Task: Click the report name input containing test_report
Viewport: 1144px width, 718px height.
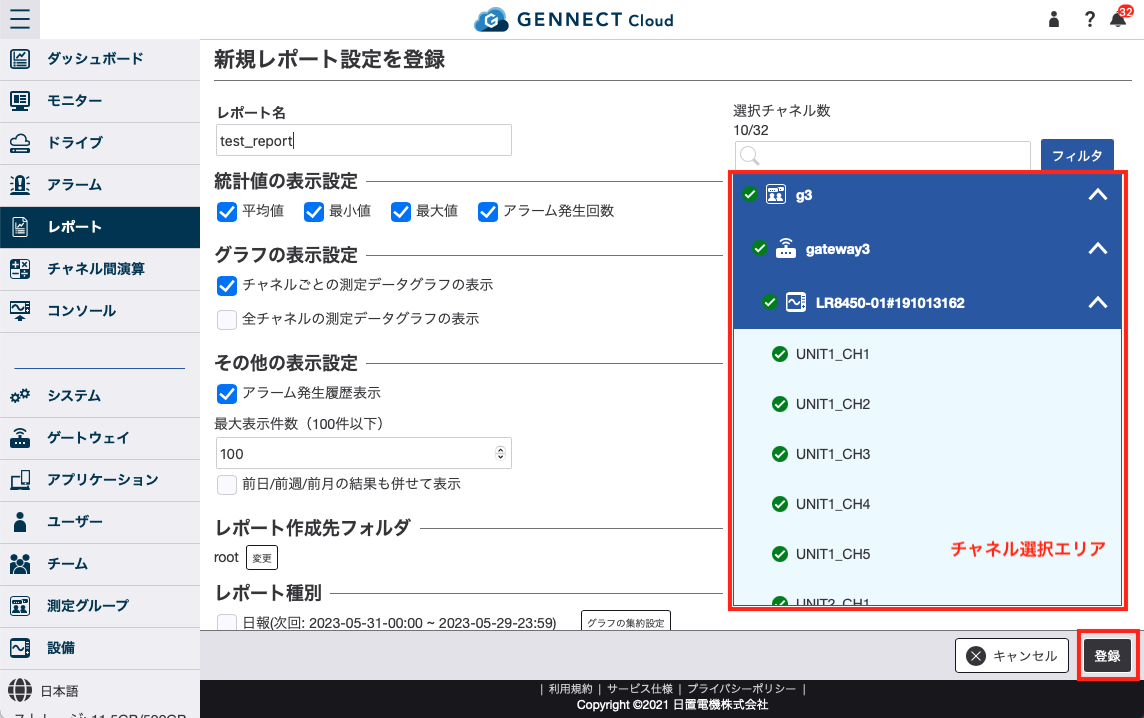Action: coord(363,139)
